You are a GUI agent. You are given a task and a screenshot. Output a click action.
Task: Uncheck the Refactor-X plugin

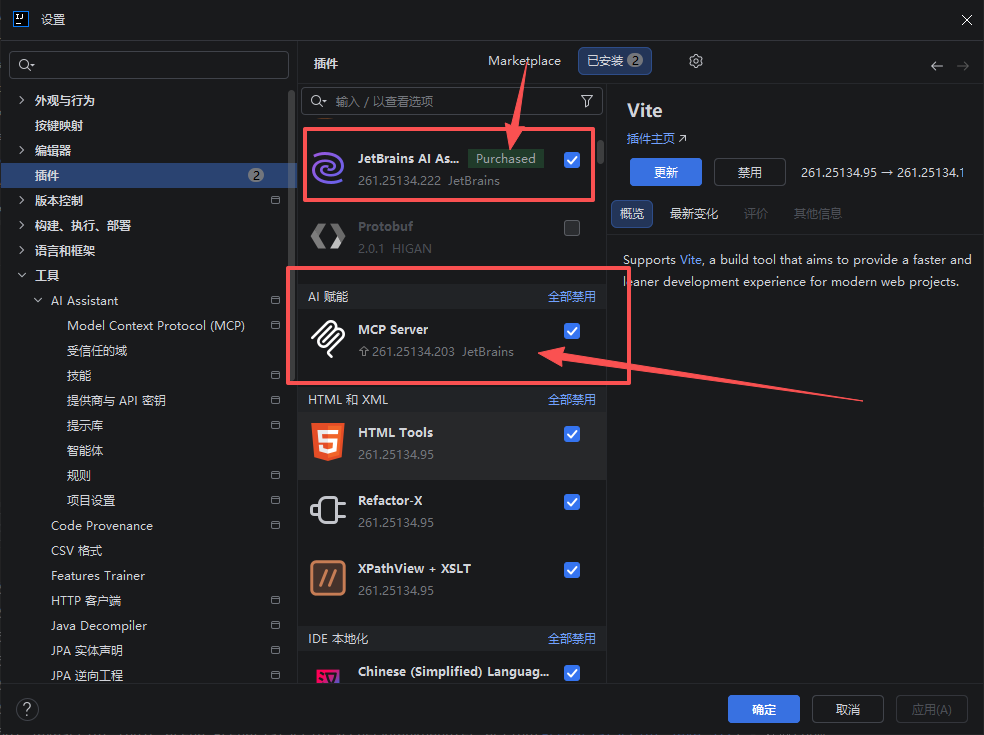pyautogui.click(x=572, y=502)
